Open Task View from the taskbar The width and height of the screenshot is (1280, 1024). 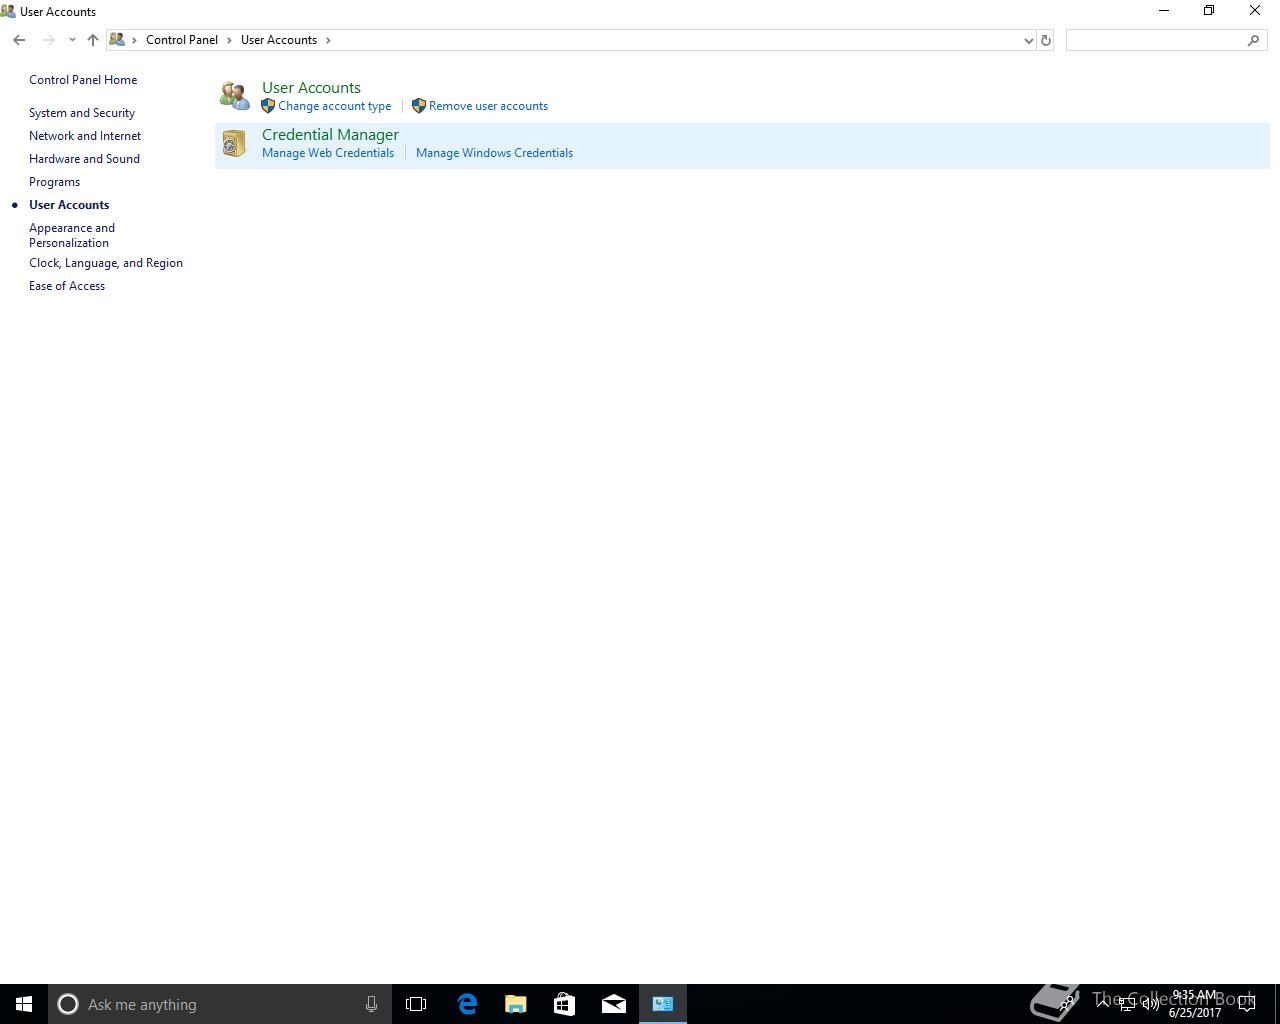pos(416,1004)
